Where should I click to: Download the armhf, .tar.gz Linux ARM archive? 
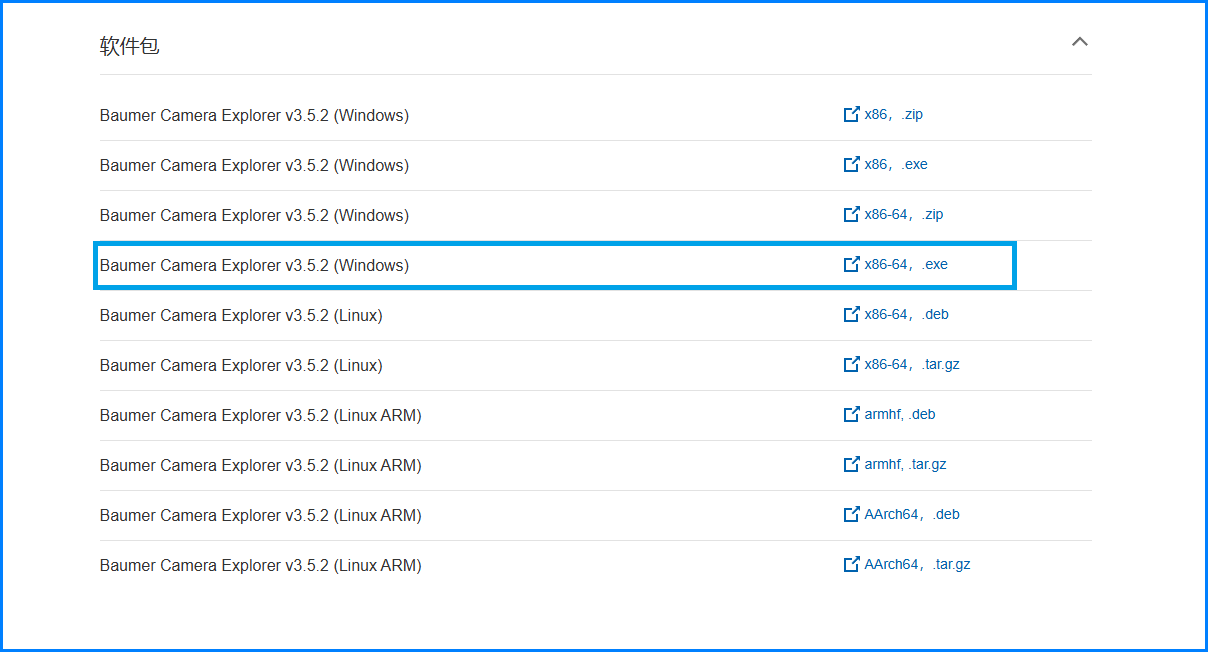point(906,464)
